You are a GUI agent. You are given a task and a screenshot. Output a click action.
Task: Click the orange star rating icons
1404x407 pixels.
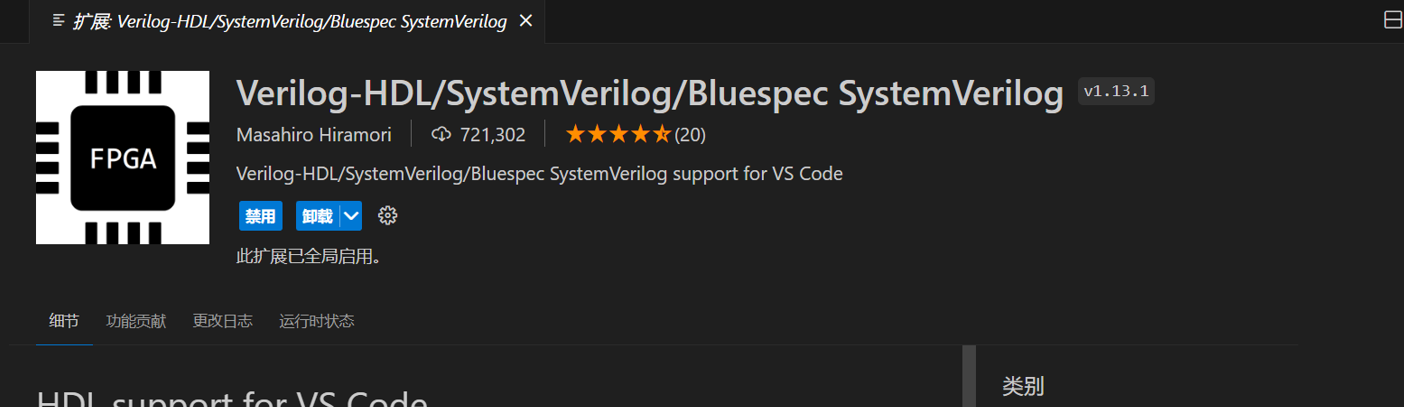pyautogui.click(x=618, y=134)
